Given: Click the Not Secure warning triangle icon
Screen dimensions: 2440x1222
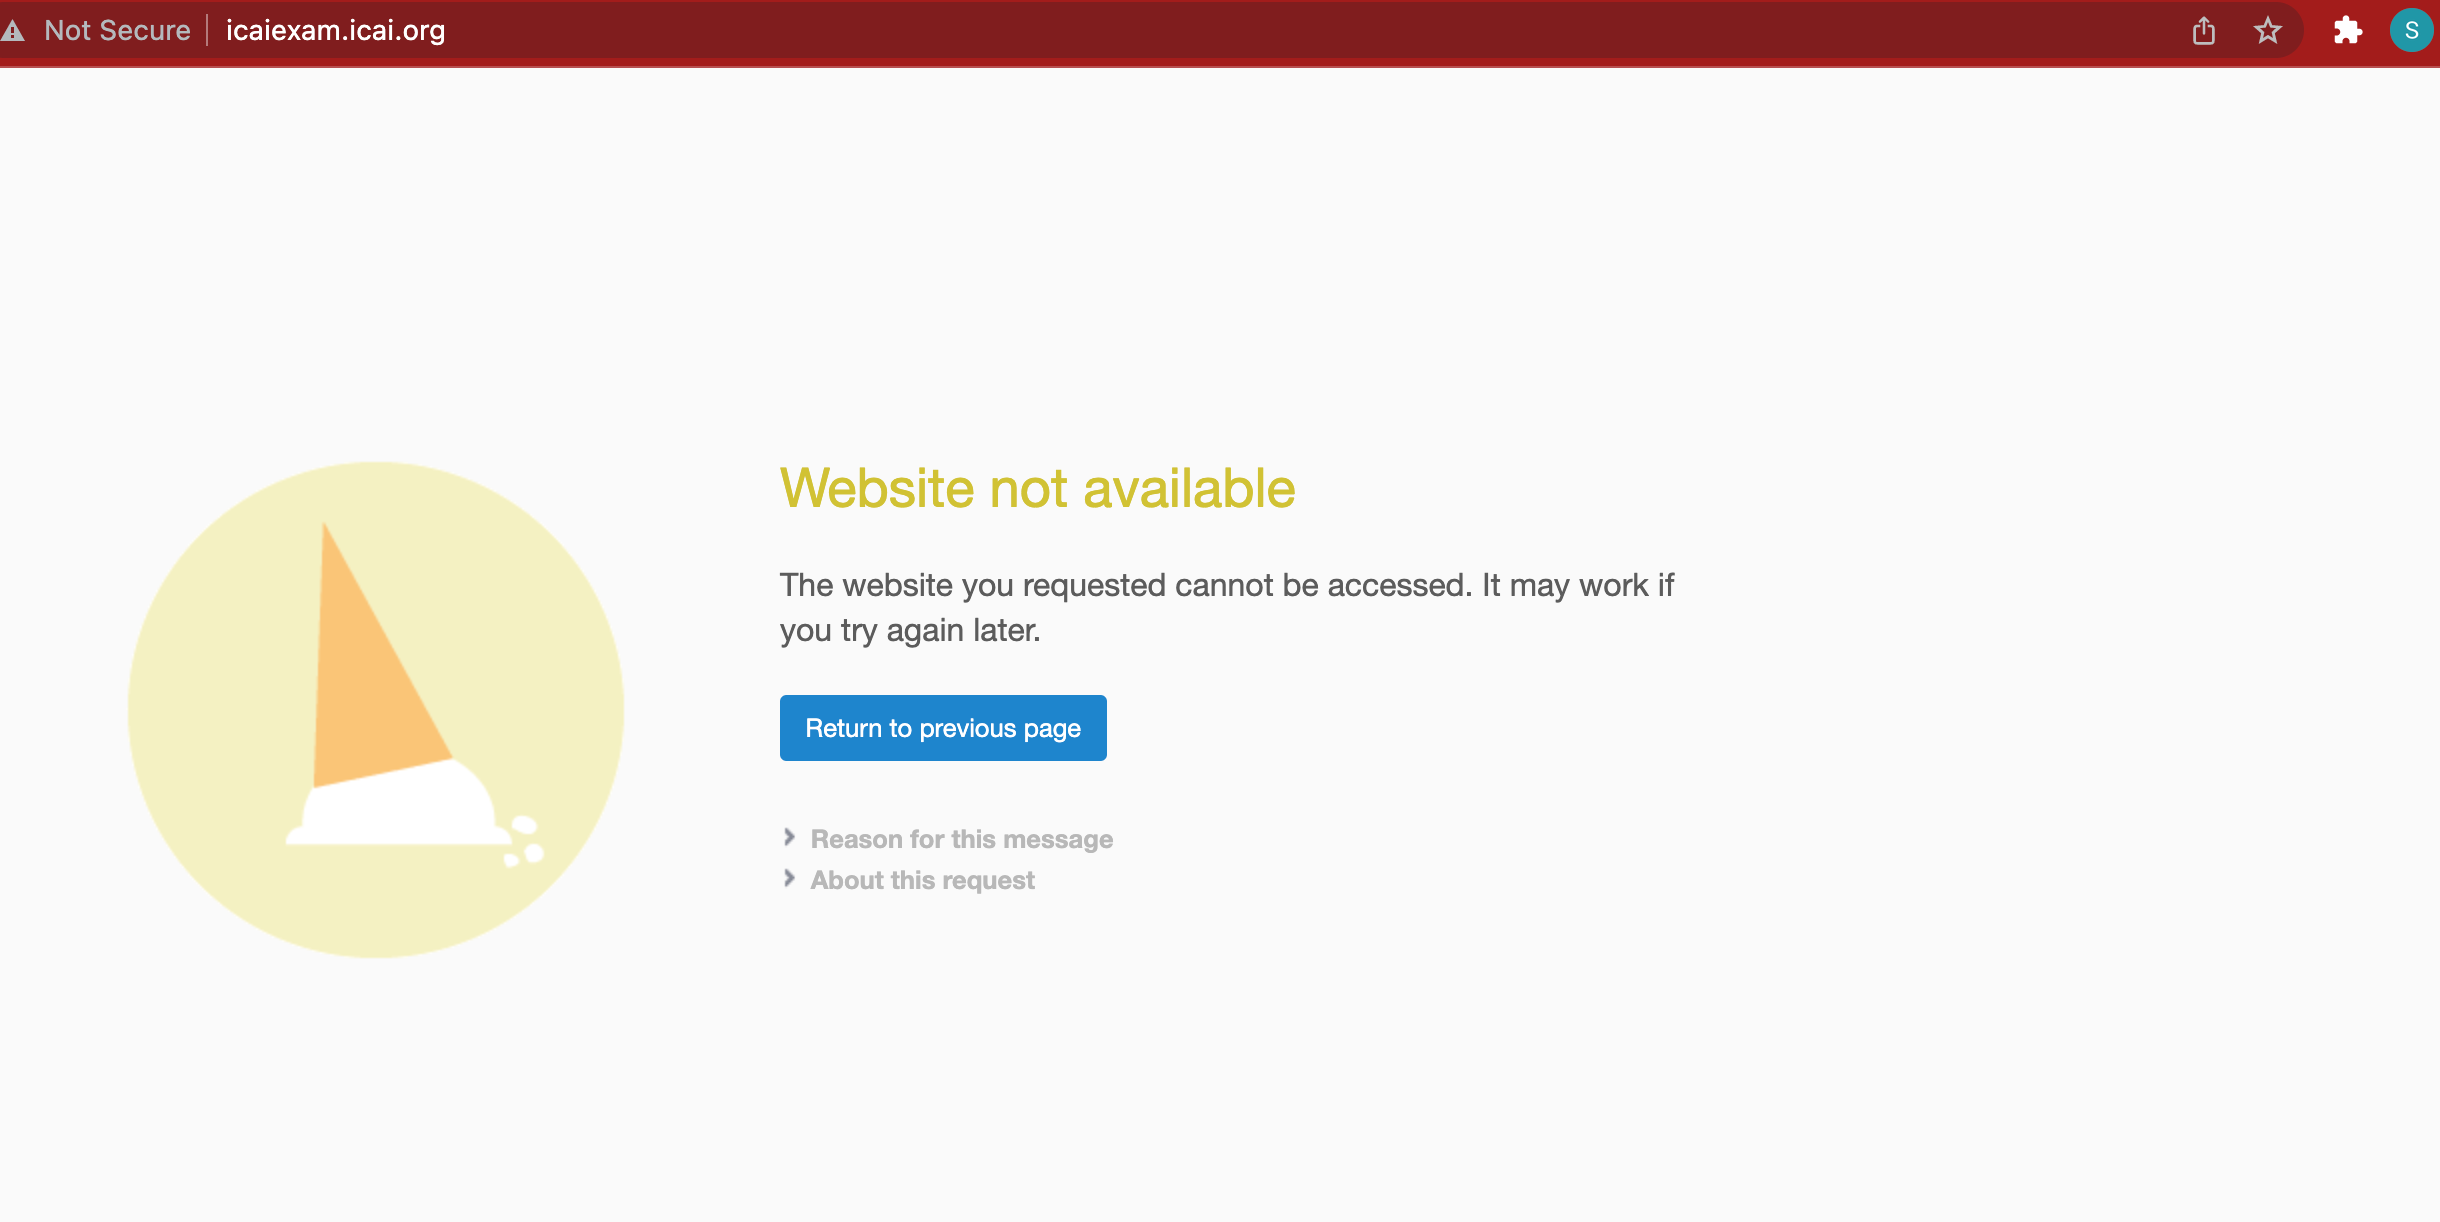Looking at the screenshot, I should point(12,31).
